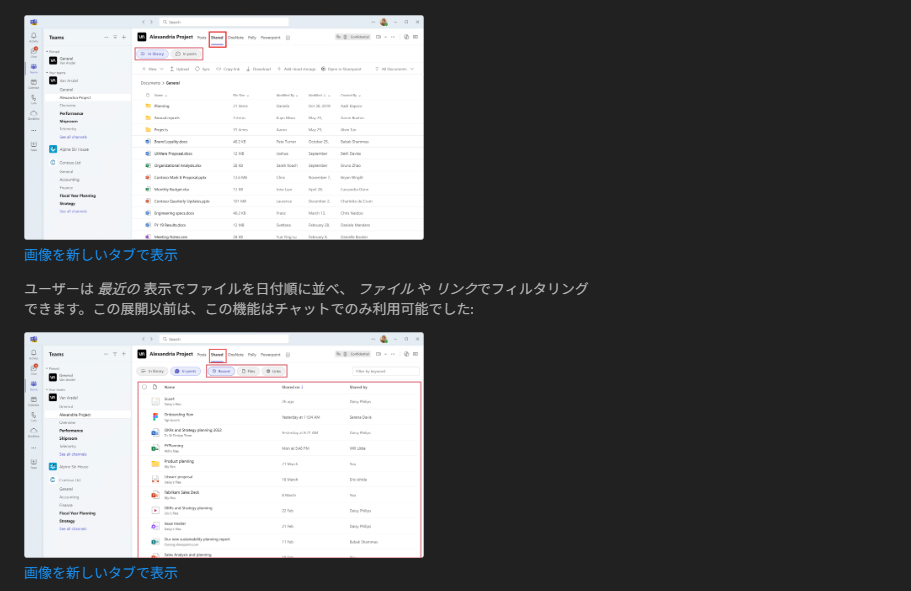Open the Planning folder row
911x591 pixels.
point(162,105)
